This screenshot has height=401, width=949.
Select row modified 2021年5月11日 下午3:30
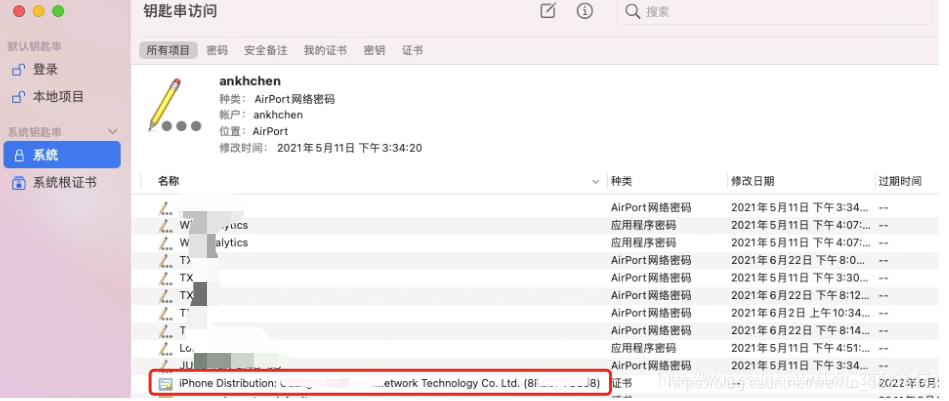point(536,278)
